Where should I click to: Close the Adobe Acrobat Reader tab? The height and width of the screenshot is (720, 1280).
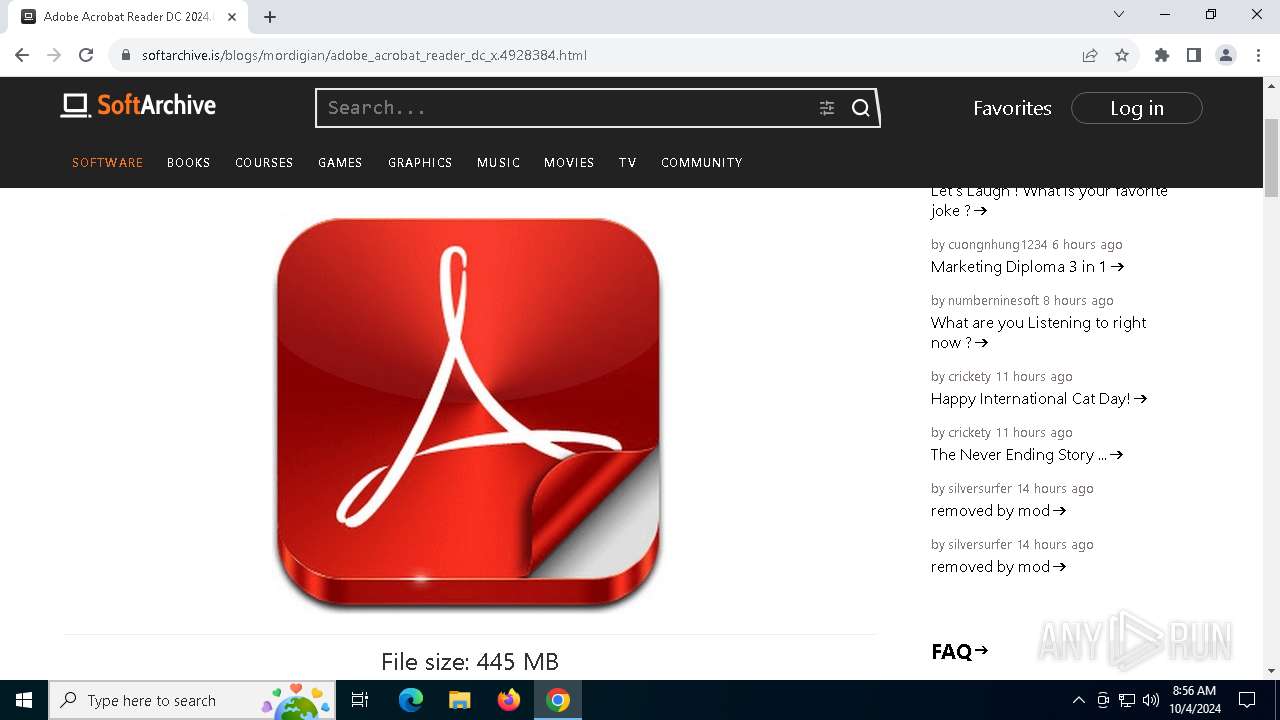click(x=232, y=17)
